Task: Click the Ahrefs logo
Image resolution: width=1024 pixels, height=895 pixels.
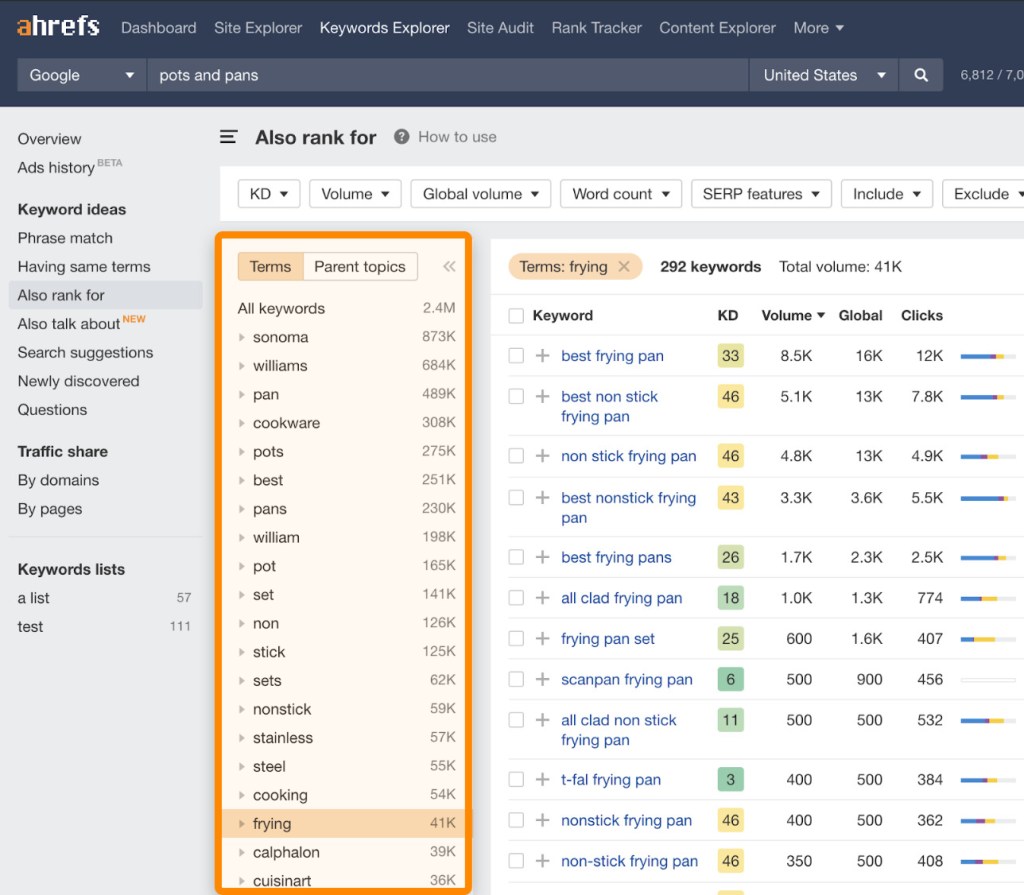Action: 58,27
